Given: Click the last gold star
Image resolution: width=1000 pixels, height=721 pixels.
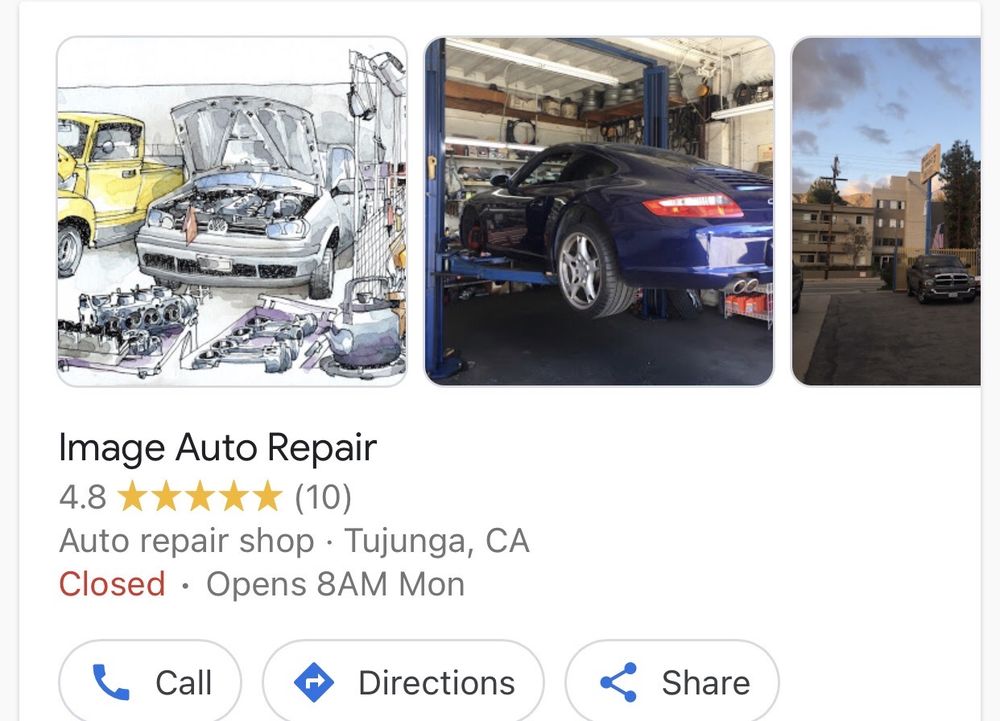Looking at the screenshot, I should (267, 497).
